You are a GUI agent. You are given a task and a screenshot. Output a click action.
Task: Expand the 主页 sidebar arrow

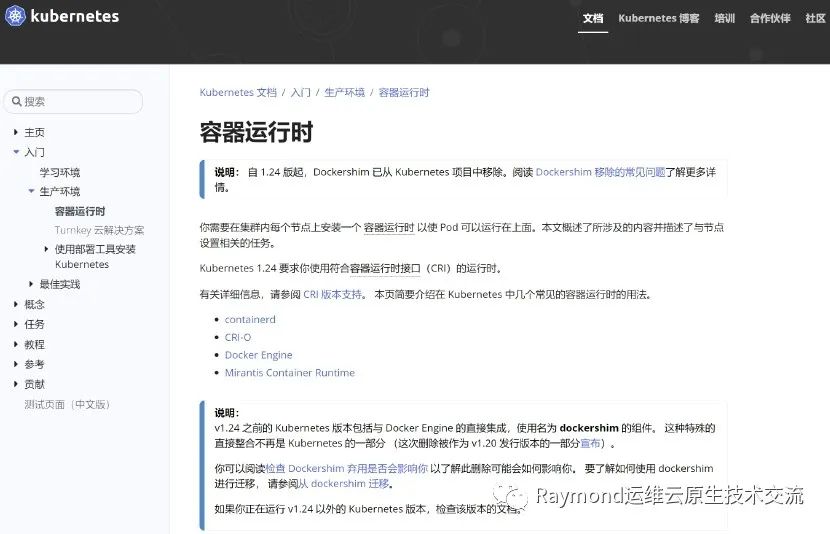(16, 132)
